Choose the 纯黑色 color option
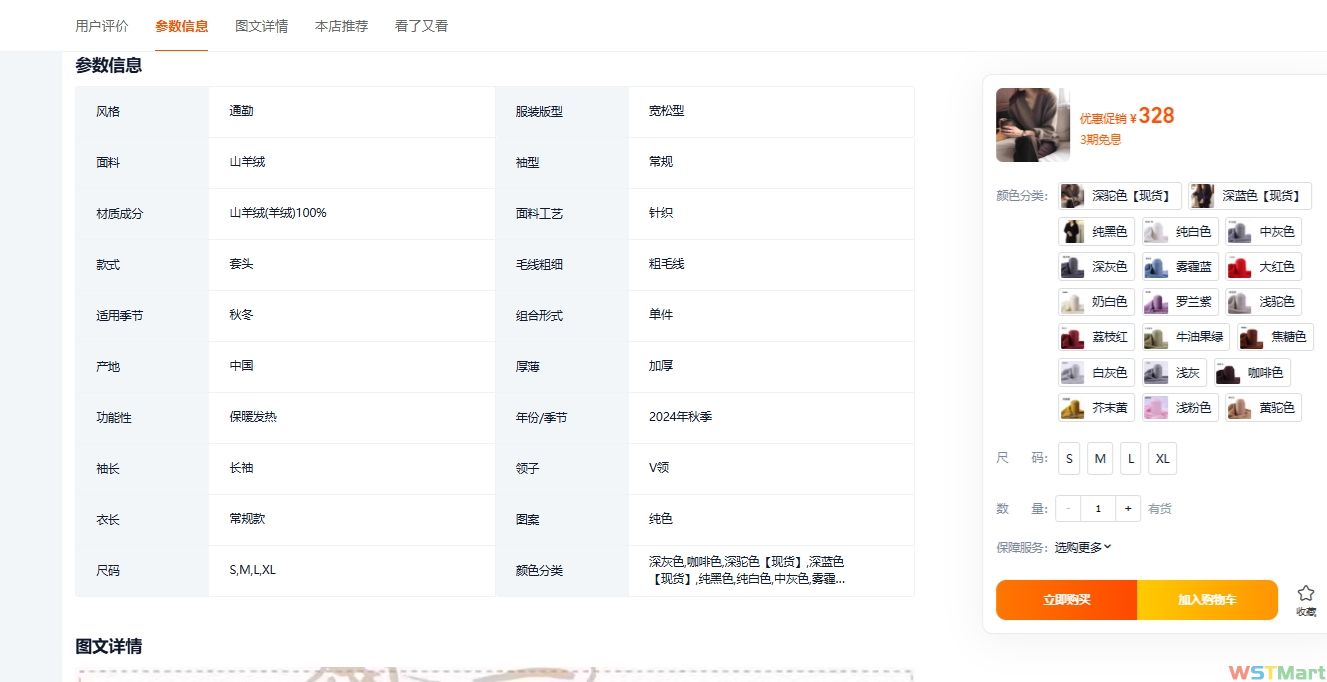The width and height of the screenshot is (1327, 682). point(1096,232)
